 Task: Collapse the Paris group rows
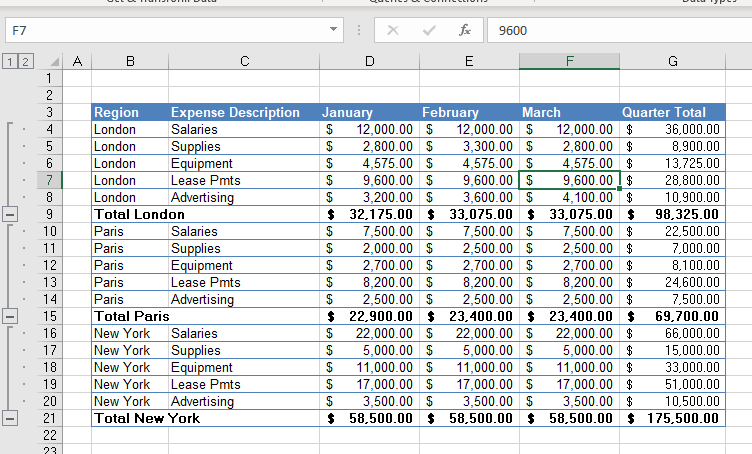10,316
